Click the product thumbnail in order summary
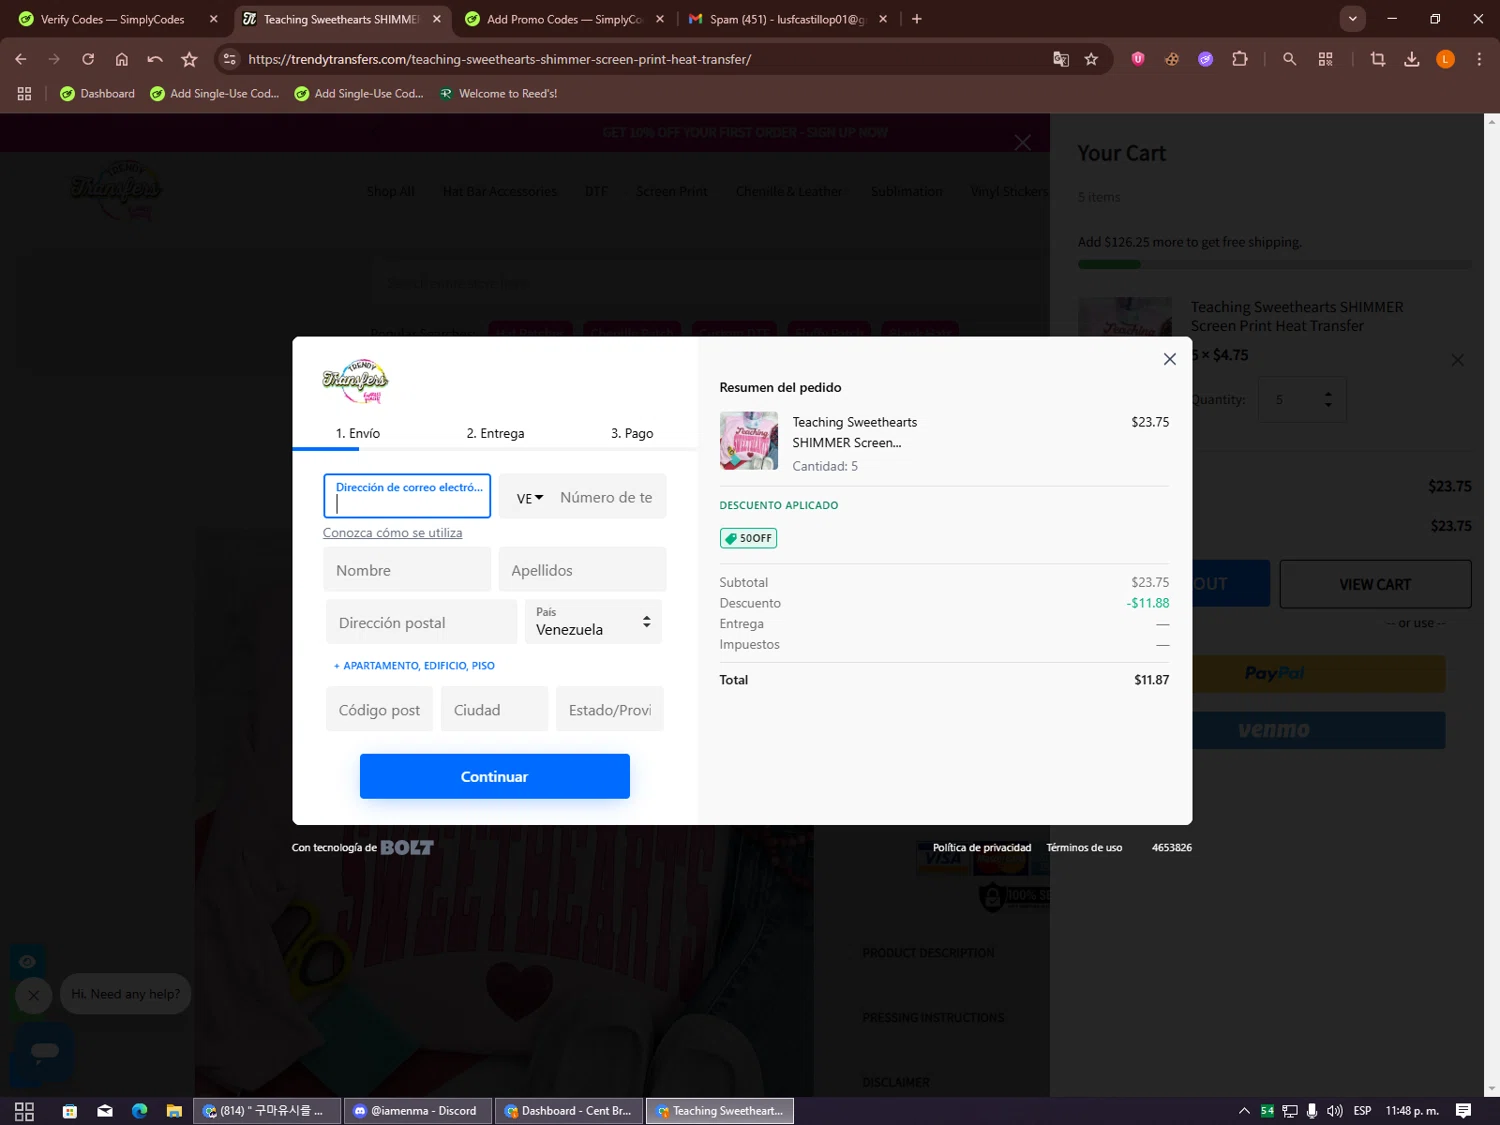The image size is (1500, 1125). coord(748,441)
